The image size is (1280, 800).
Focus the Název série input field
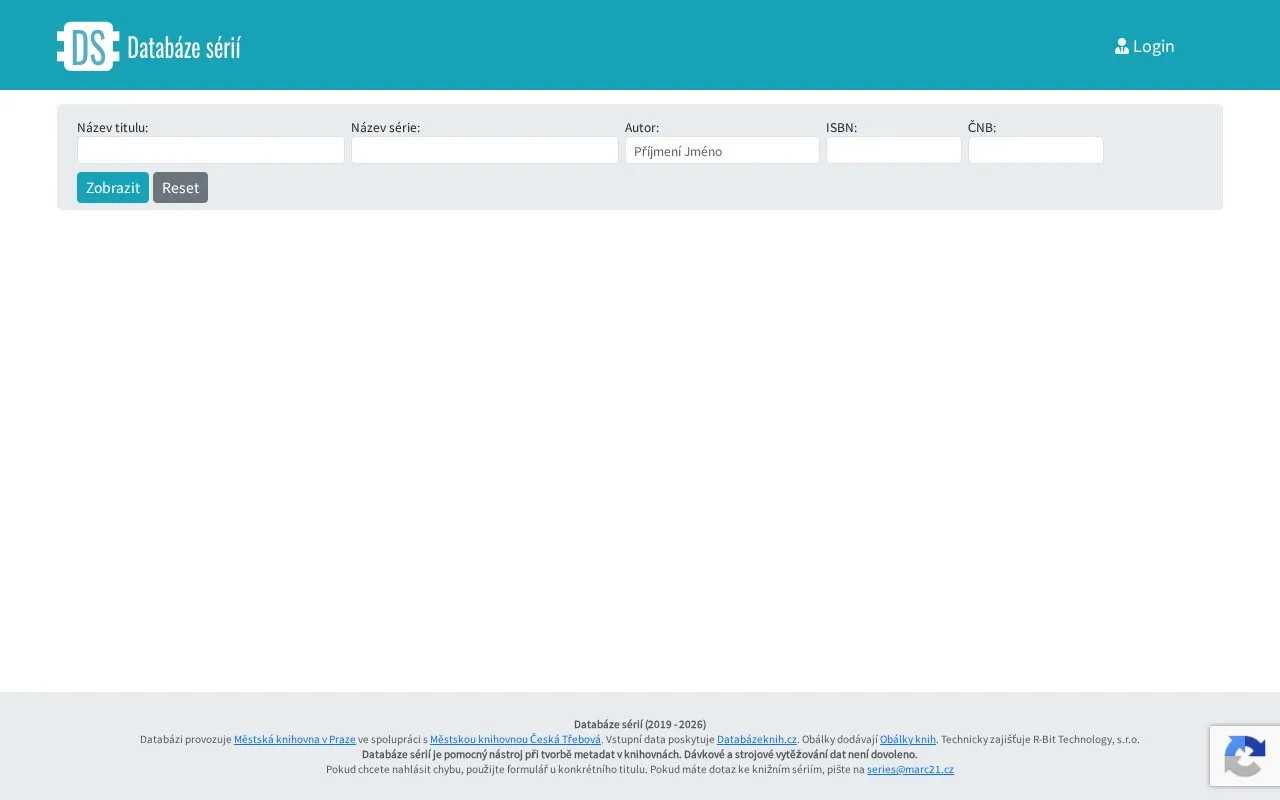click(x=485, y=150)
